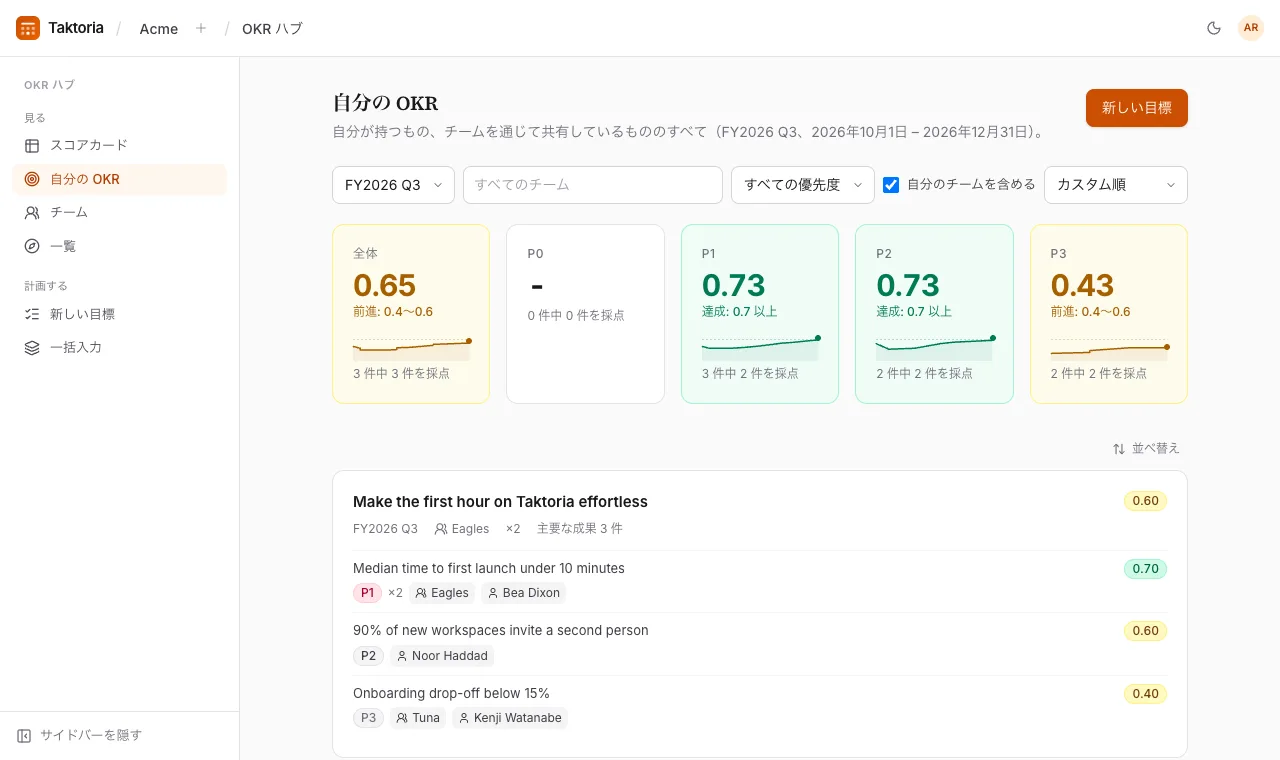
Task: Uncheck 自分のチームを含める checkbox
Action: click(x=891, y=185)
